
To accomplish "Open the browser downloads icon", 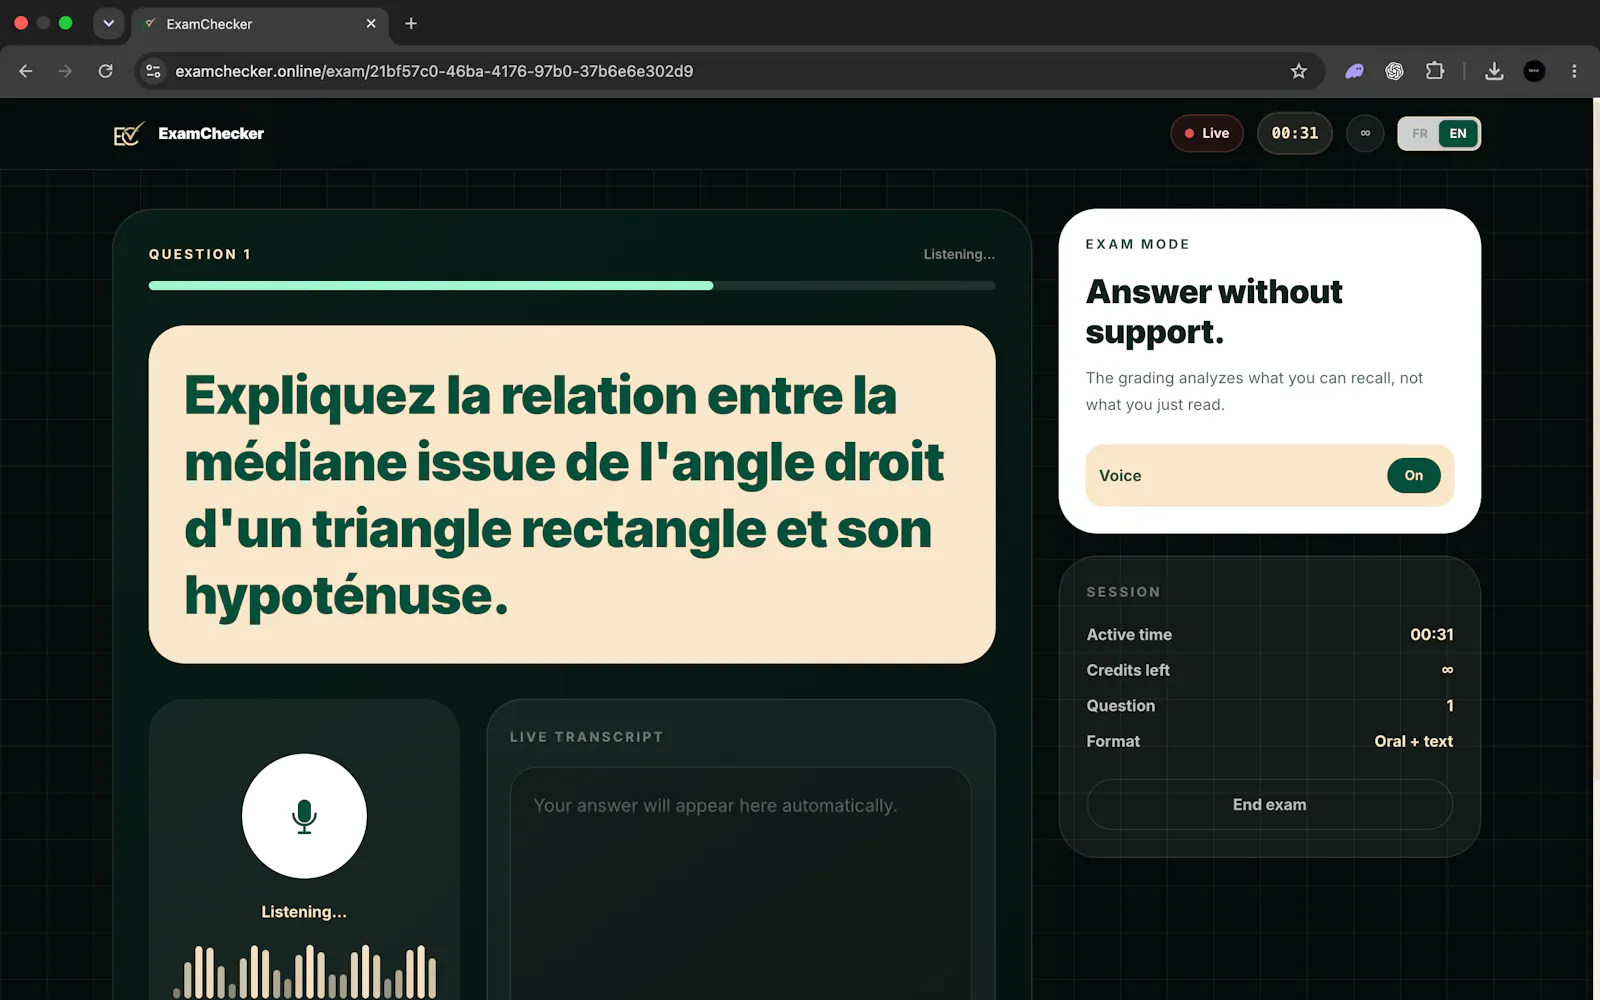I will pyautogui.click(x=1494, y=71).
